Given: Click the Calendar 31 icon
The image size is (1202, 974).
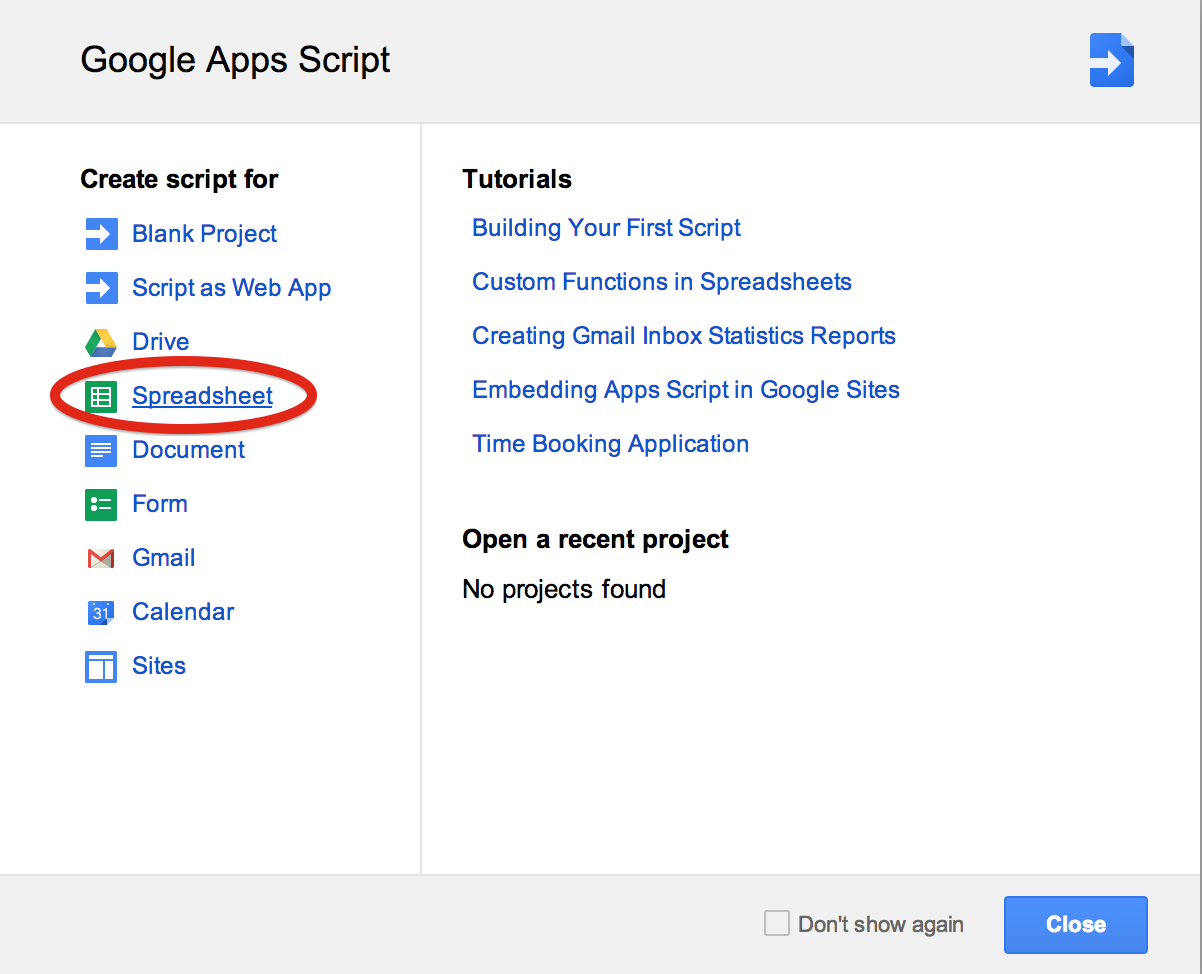Looking at the screenshot, I should click(101, 612).
